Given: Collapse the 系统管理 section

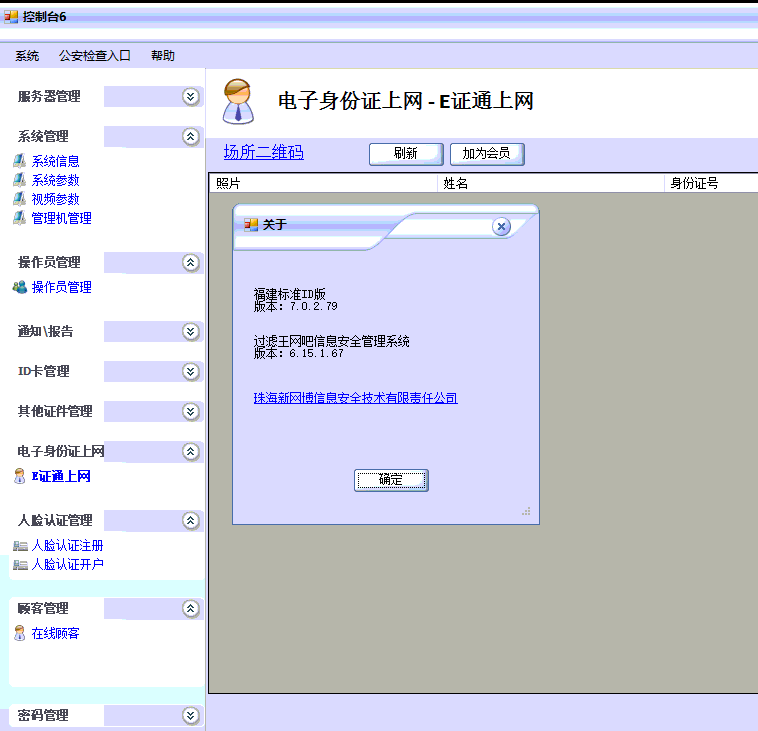Looking at the screenshot, I should 191,137.
